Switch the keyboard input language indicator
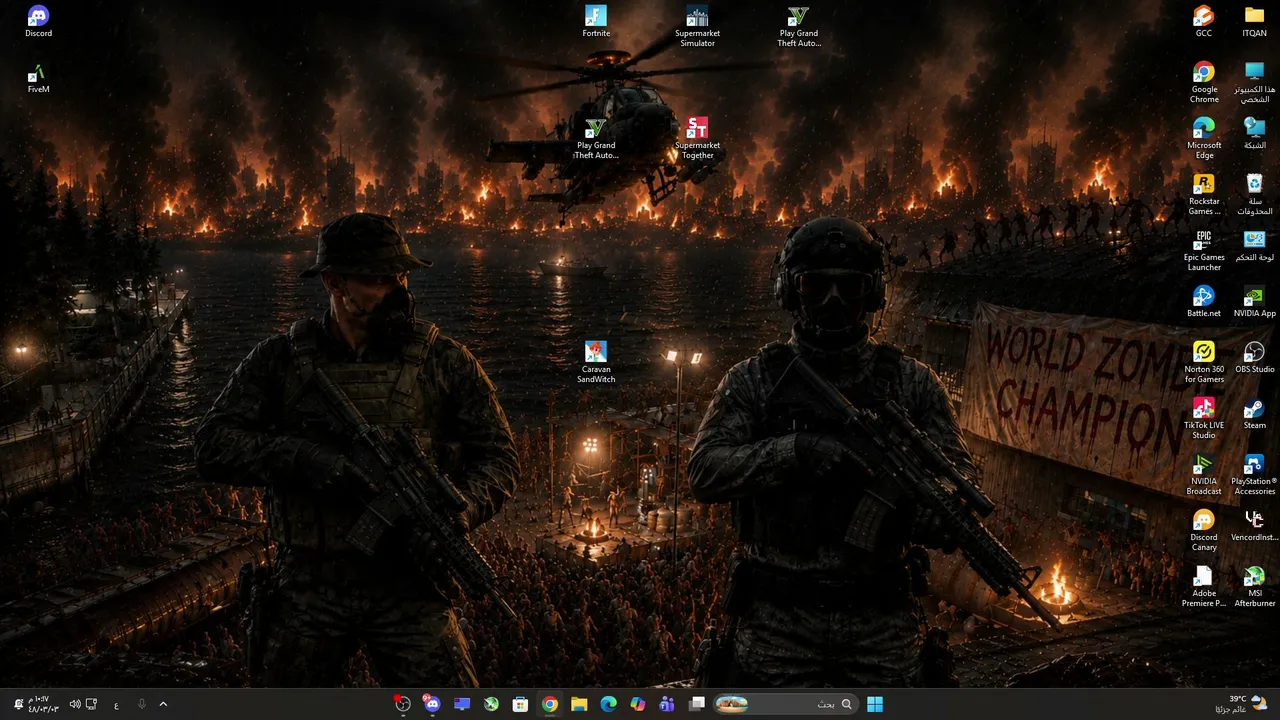Screen dimensions: 1280x720 point(116,704)
